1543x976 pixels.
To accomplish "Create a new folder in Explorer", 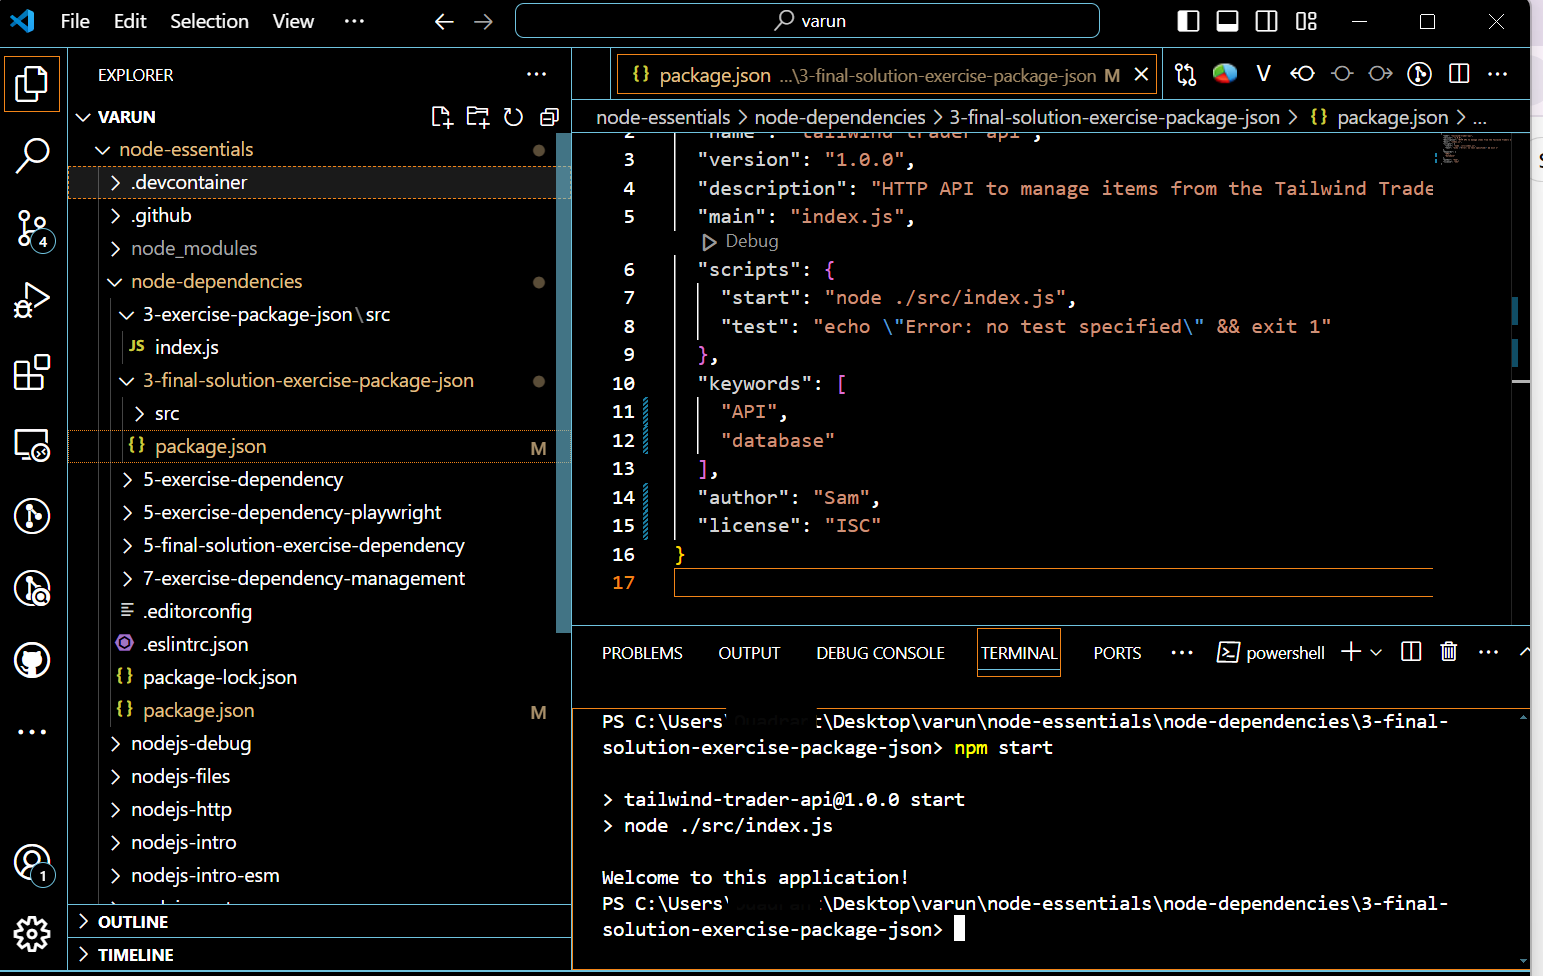I will (x=478, y=117).
